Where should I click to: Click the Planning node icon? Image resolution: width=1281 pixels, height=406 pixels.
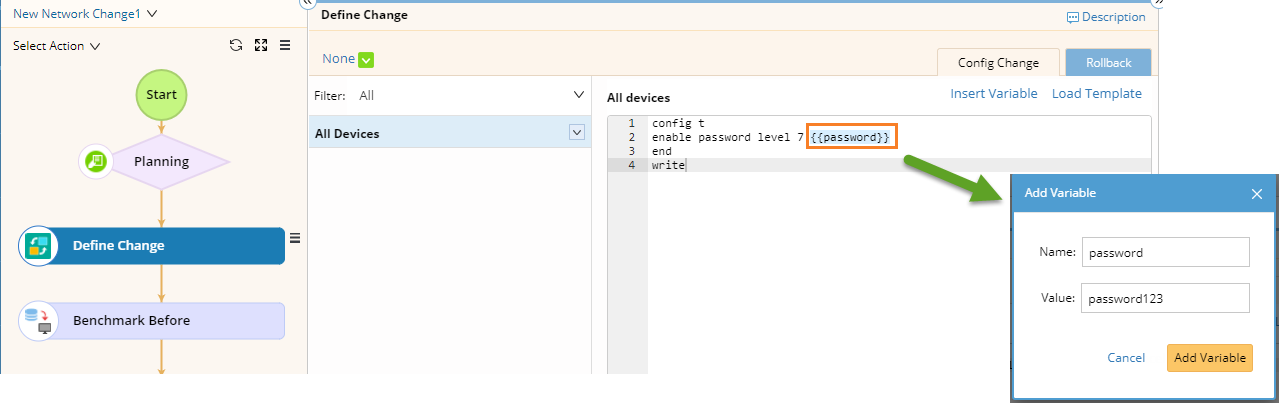[97, 161]
